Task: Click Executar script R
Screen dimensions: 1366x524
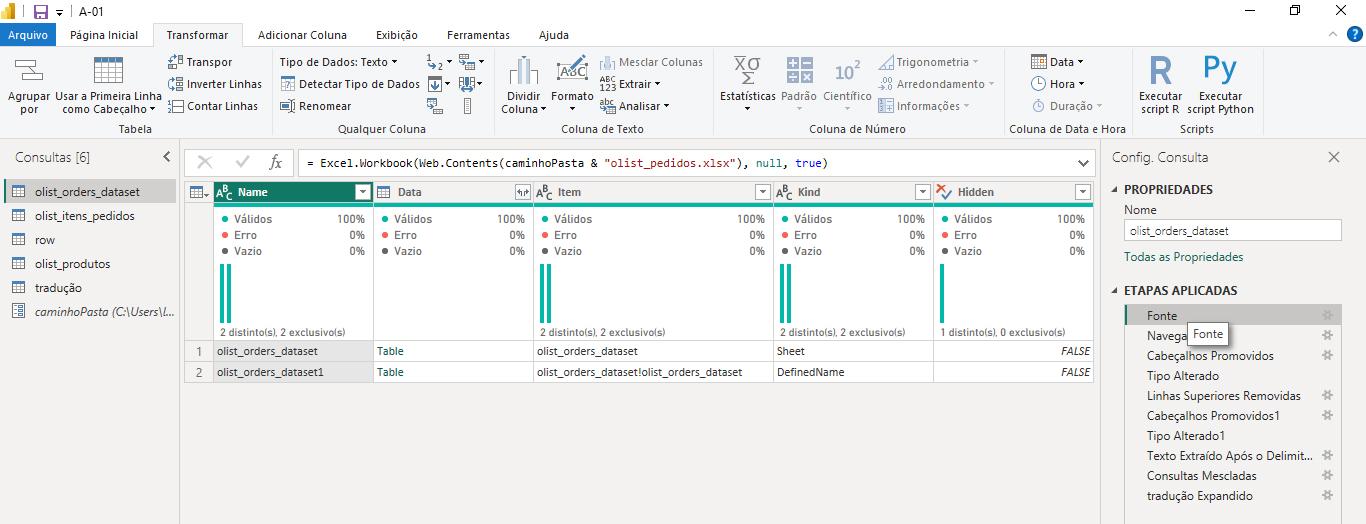Action: point(1160,86)
